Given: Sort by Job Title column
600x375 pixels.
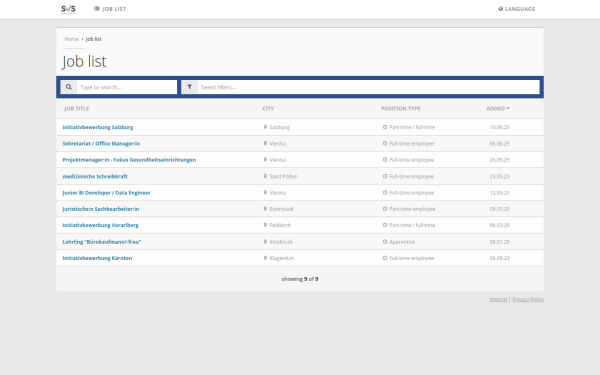Looking at the screenshot, I should (x=77, y=109).
